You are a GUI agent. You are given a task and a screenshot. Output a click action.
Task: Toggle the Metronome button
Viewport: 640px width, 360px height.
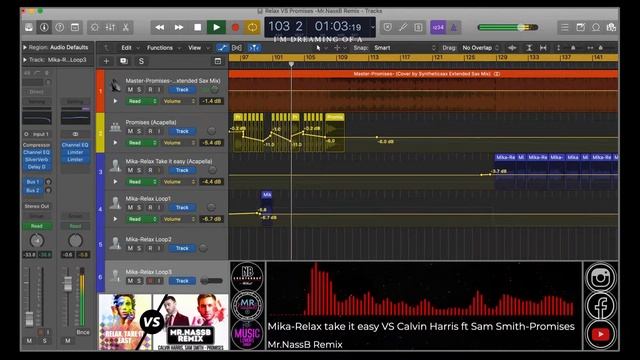pos(453,27)
